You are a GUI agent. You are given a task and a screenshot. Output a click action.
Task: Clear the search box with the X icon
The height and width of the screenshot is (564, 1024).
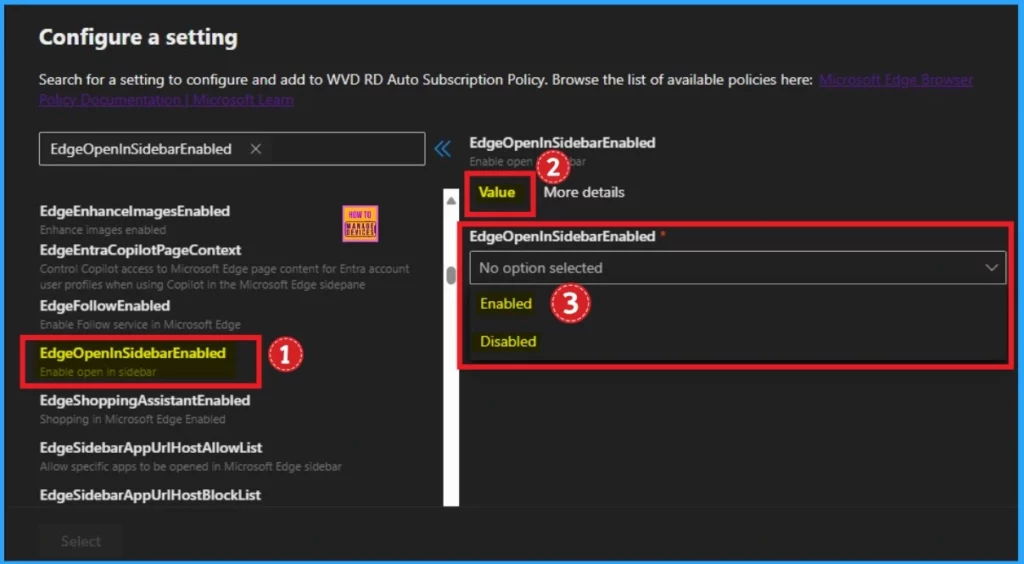click(x=255, y=149)
